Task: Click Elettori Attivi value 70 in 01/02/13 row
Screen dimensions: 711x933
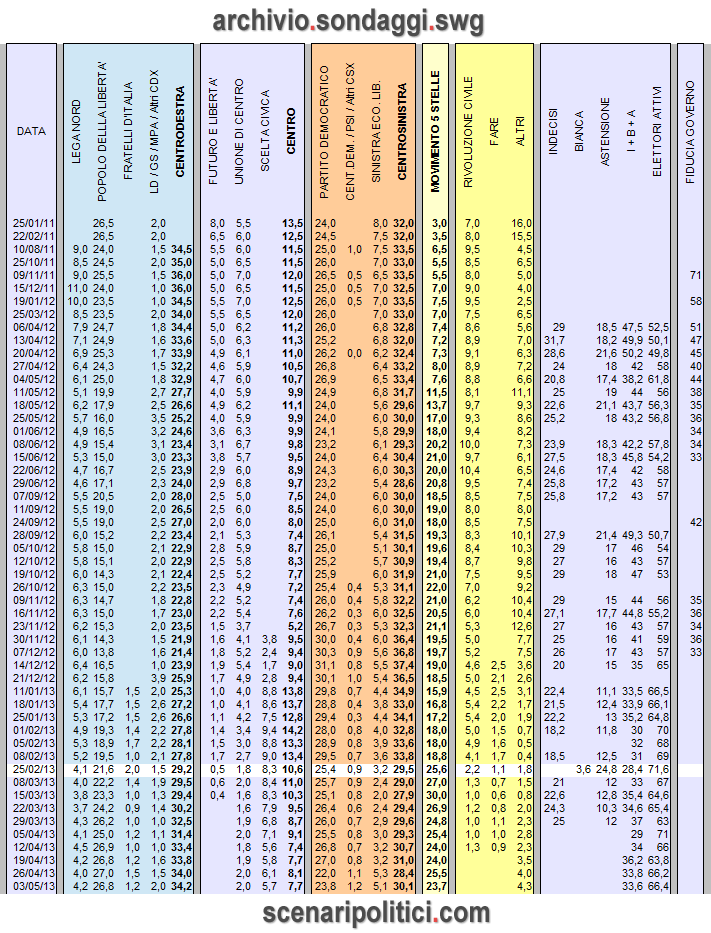Action: 662,730
